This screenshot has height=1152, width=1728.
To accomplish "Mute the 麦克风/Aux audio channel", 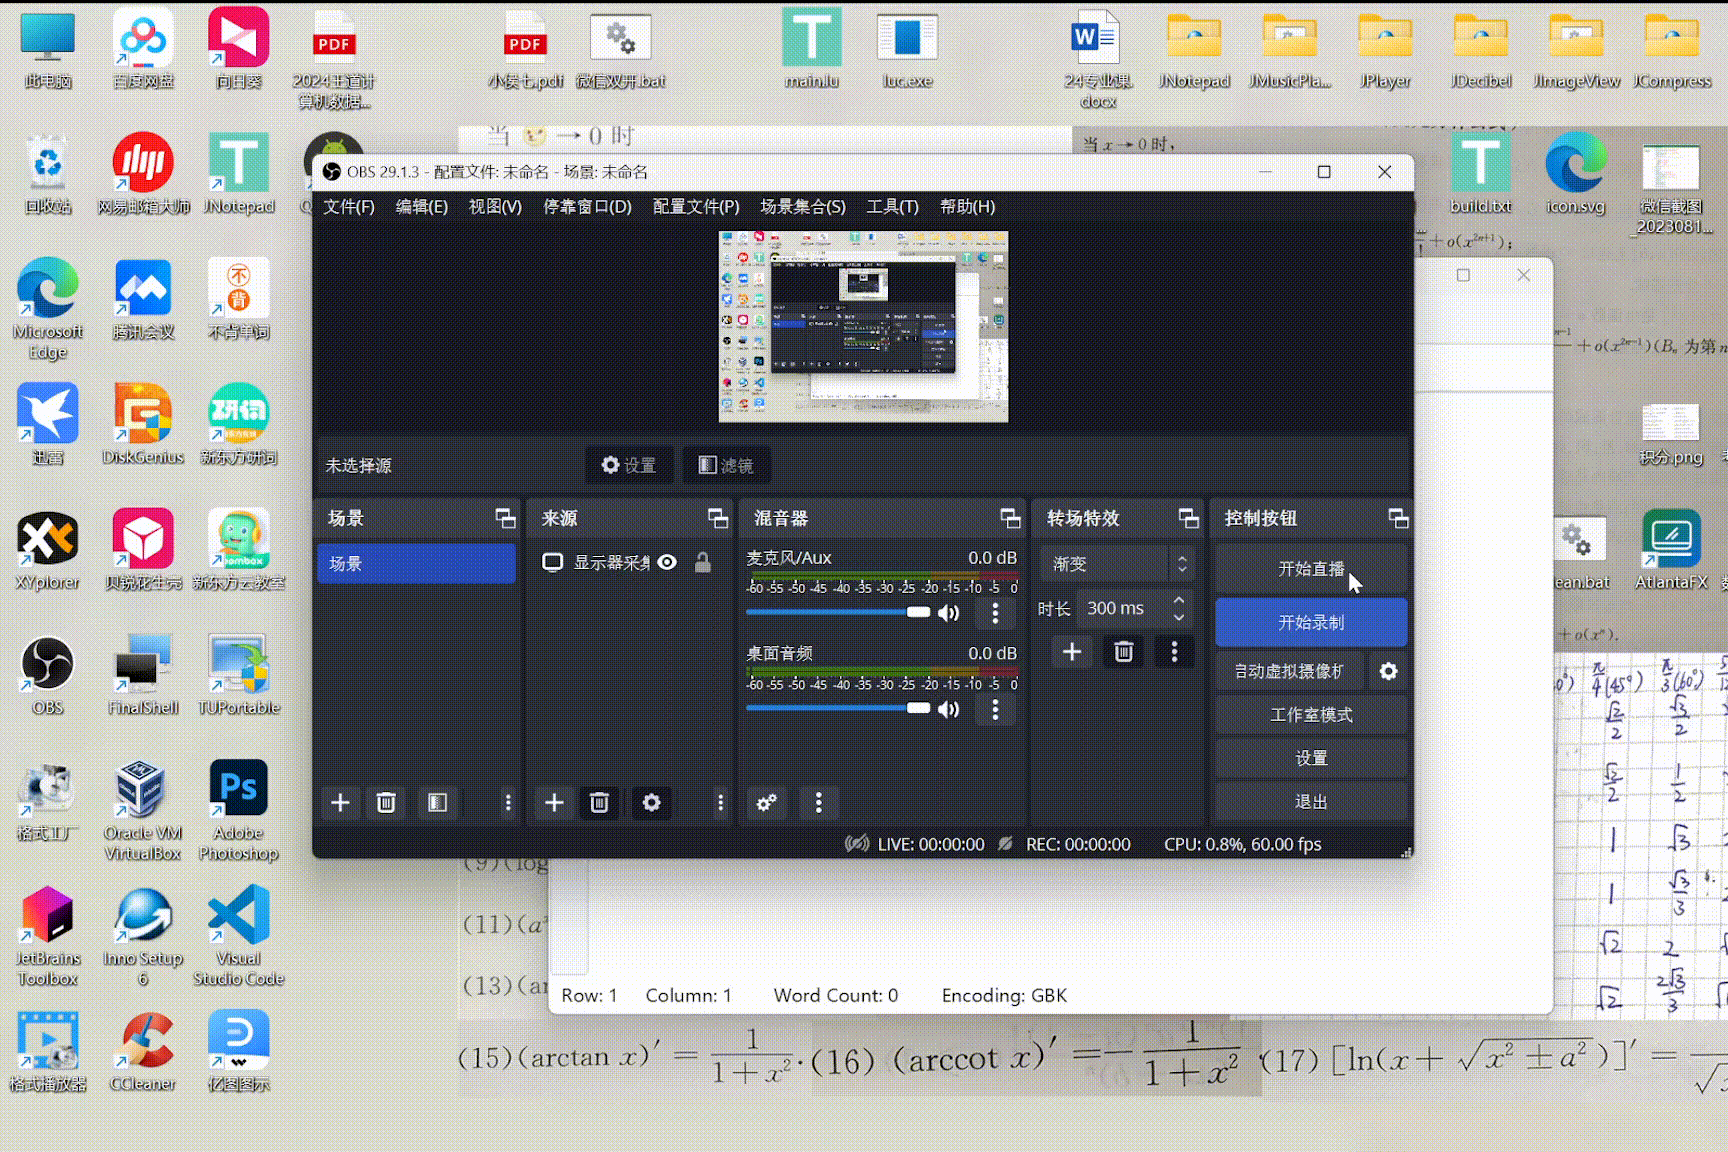I will [948, 613].
